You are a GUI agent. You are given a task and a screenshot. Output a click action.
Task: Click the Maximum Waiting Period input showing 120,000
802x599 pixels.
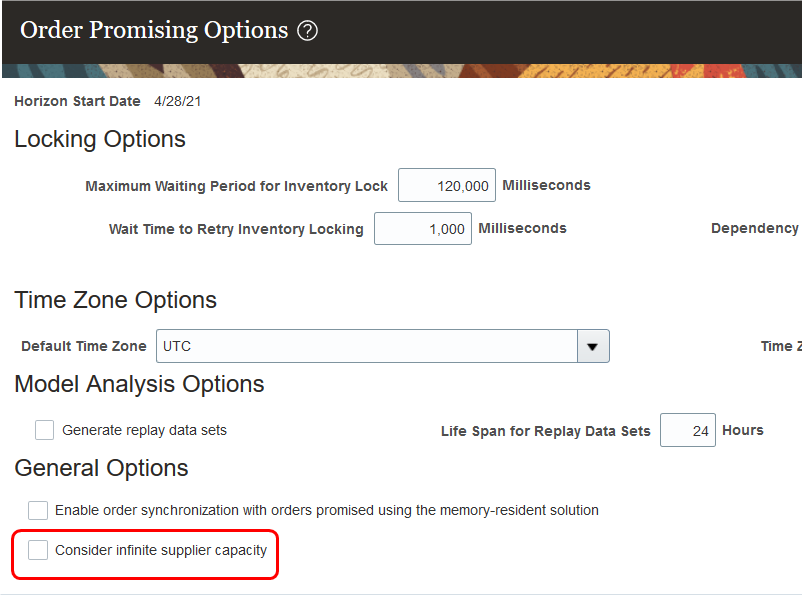coord(447,185)
